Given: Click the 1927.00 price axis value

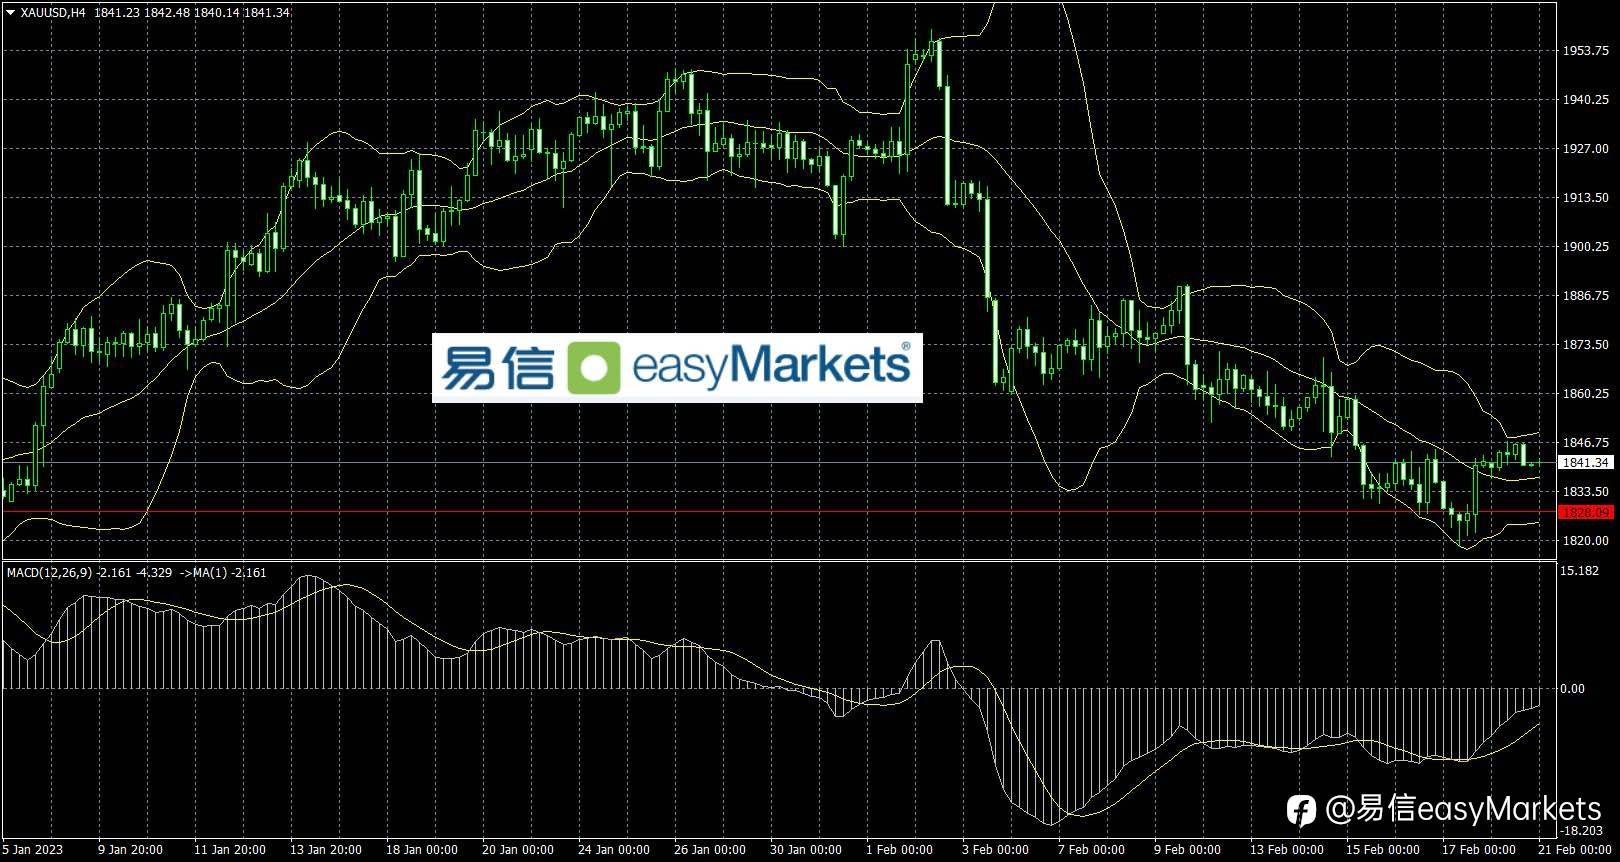Looking at the screenshot, I should (x=1586, y=149).
